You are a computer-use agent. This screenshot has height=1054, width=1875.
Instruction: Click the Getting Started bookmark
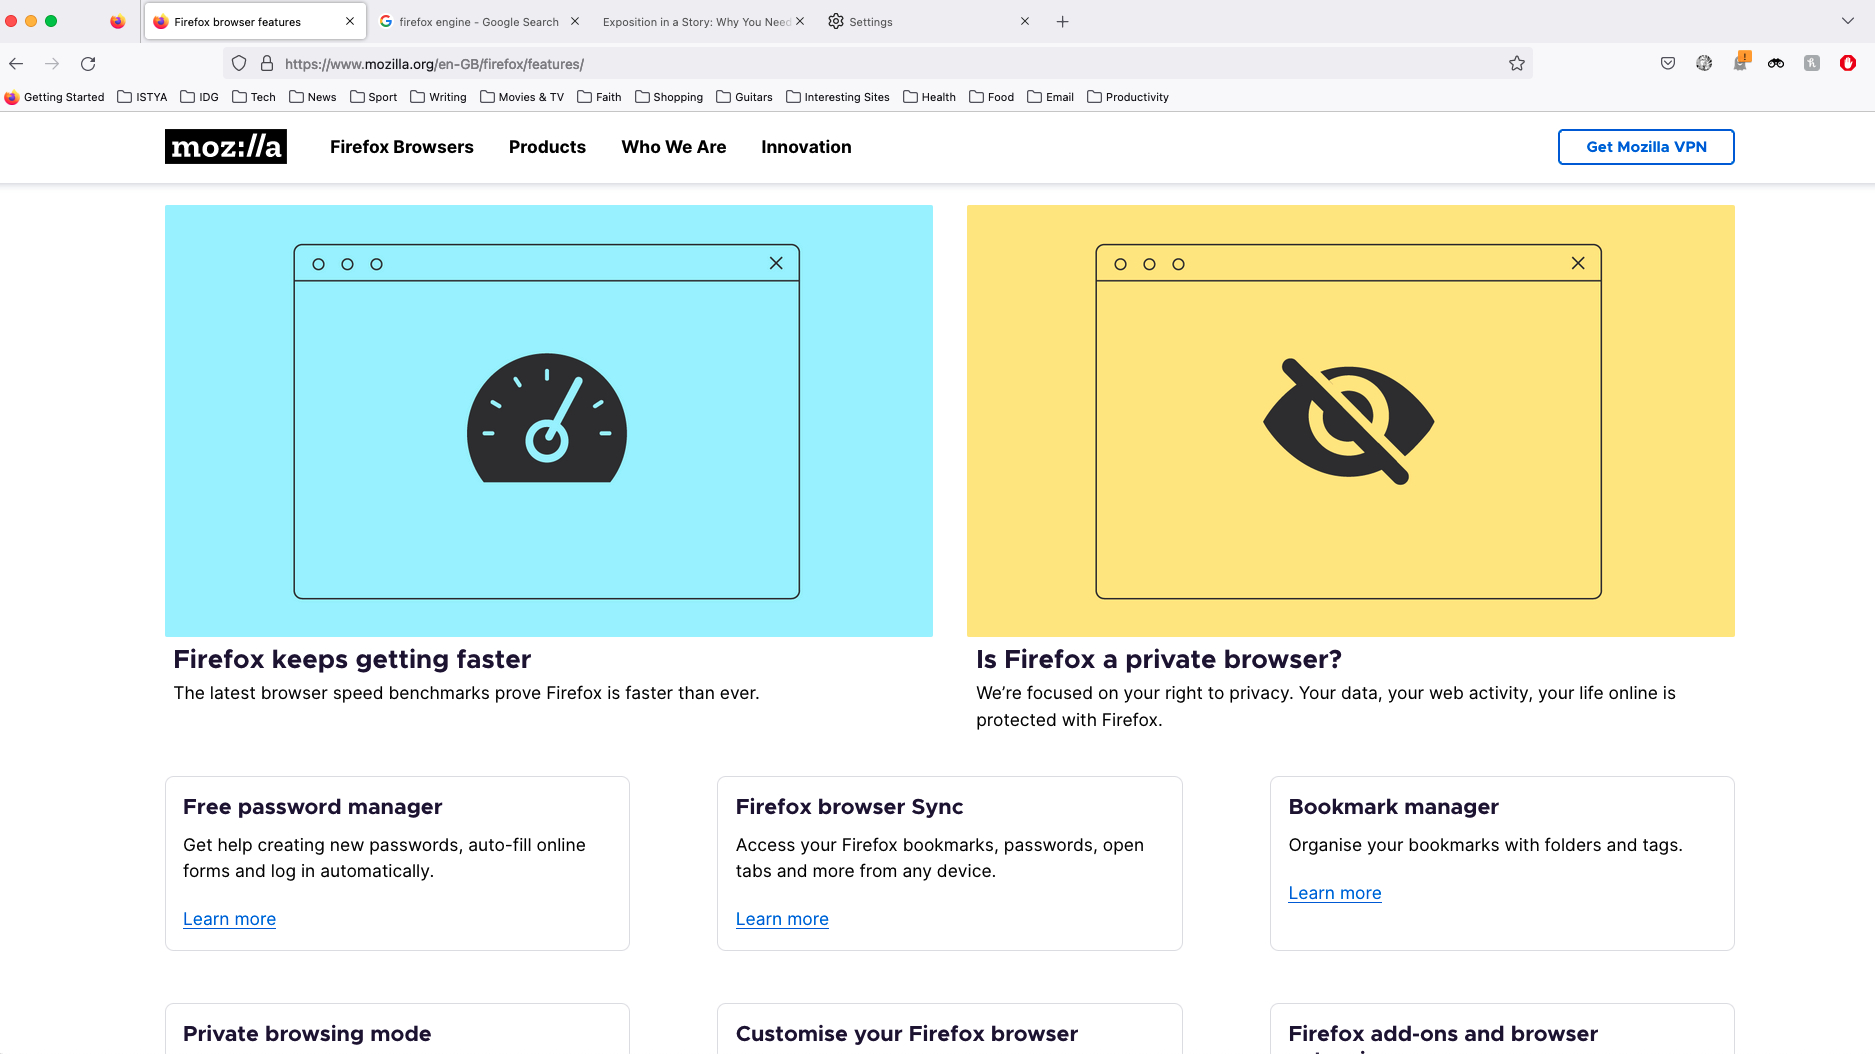pyautogui.click(x=55, y=97)
